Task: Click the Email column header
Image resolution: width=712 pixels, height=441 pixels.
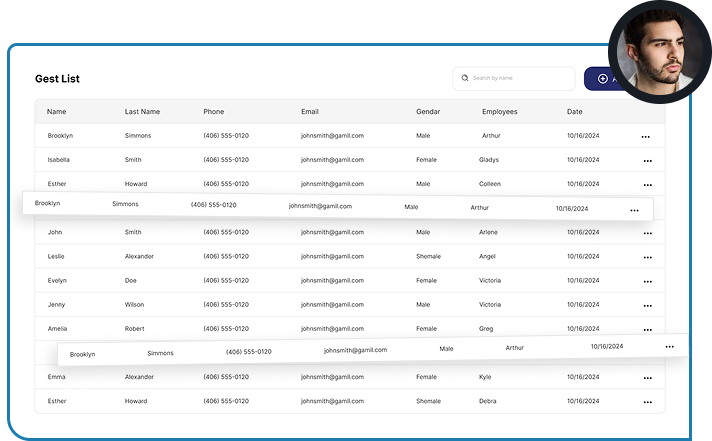Action: click(x=310, y=112)
